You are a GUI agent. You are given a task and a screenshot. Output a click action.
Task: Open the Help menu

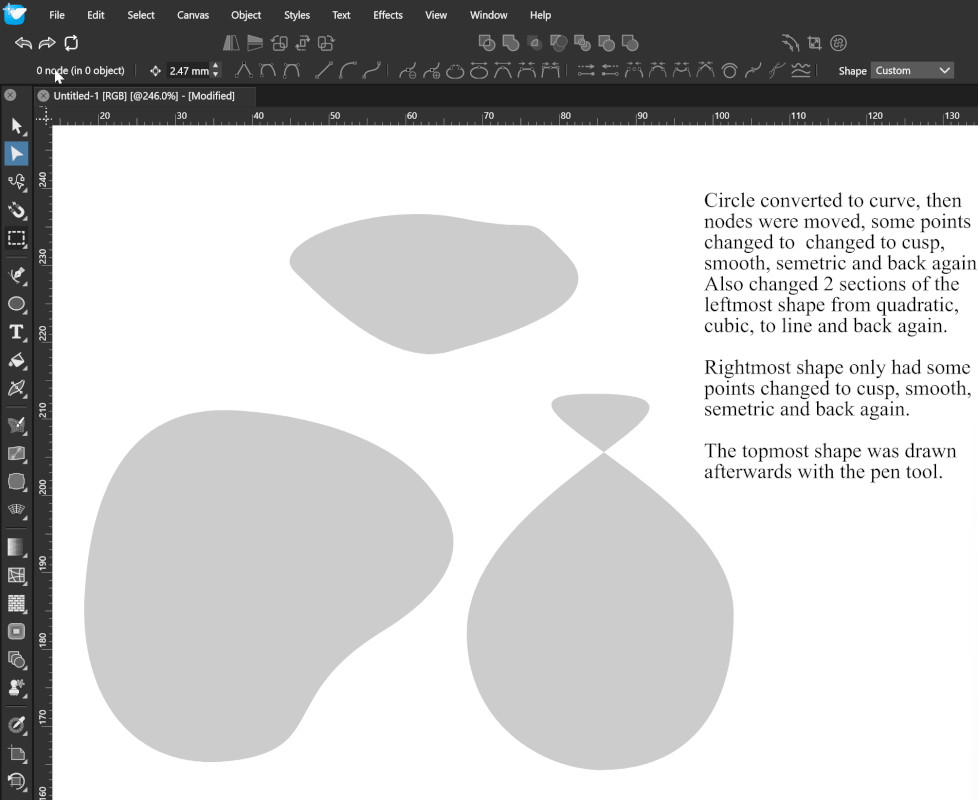[540, 15]
